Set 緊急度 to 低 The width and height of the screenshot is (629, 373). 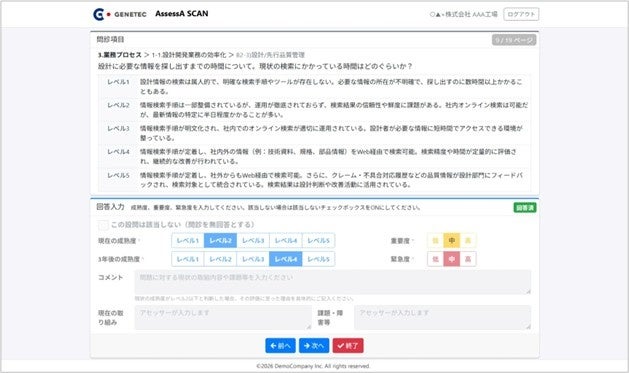436,259
